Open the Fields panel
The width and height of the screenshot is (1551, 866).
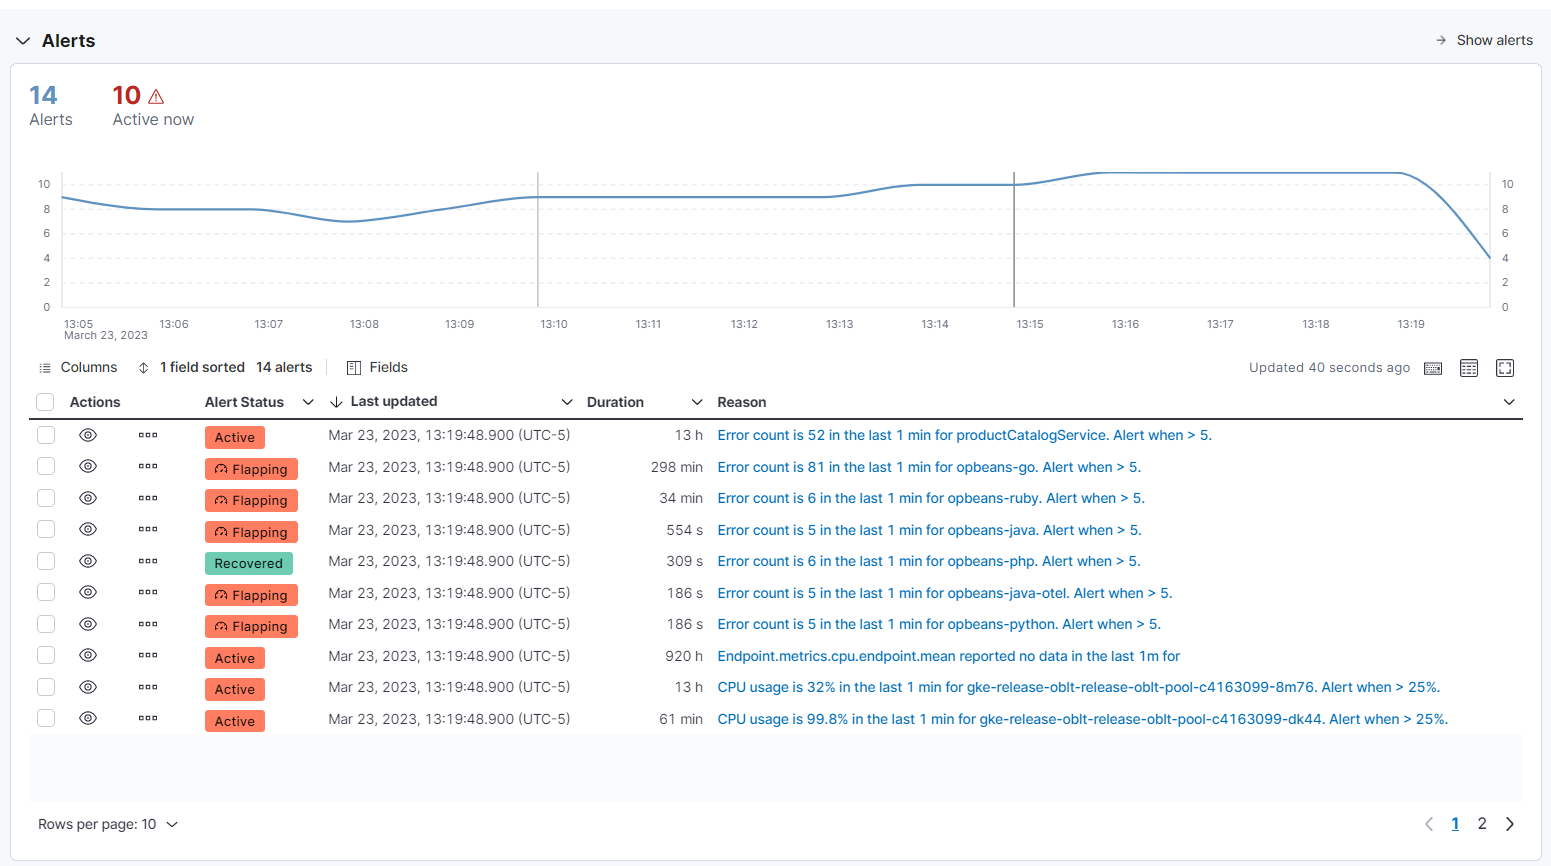pyautogui.click(x=377, y=367)
